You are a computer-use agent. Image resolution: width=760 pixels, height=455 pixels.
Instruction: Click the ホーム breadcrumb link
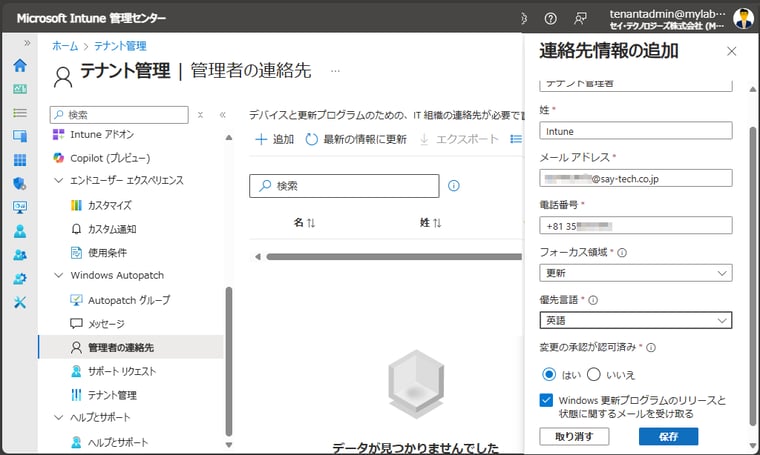tap(65, 46)
